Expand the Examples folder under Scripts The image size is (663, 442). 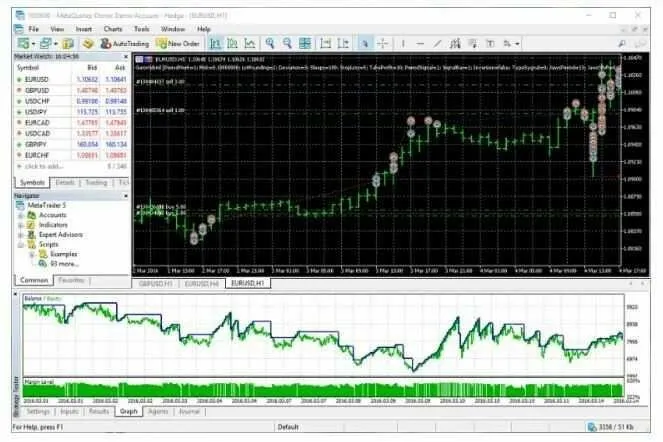(x=32, y=254)
